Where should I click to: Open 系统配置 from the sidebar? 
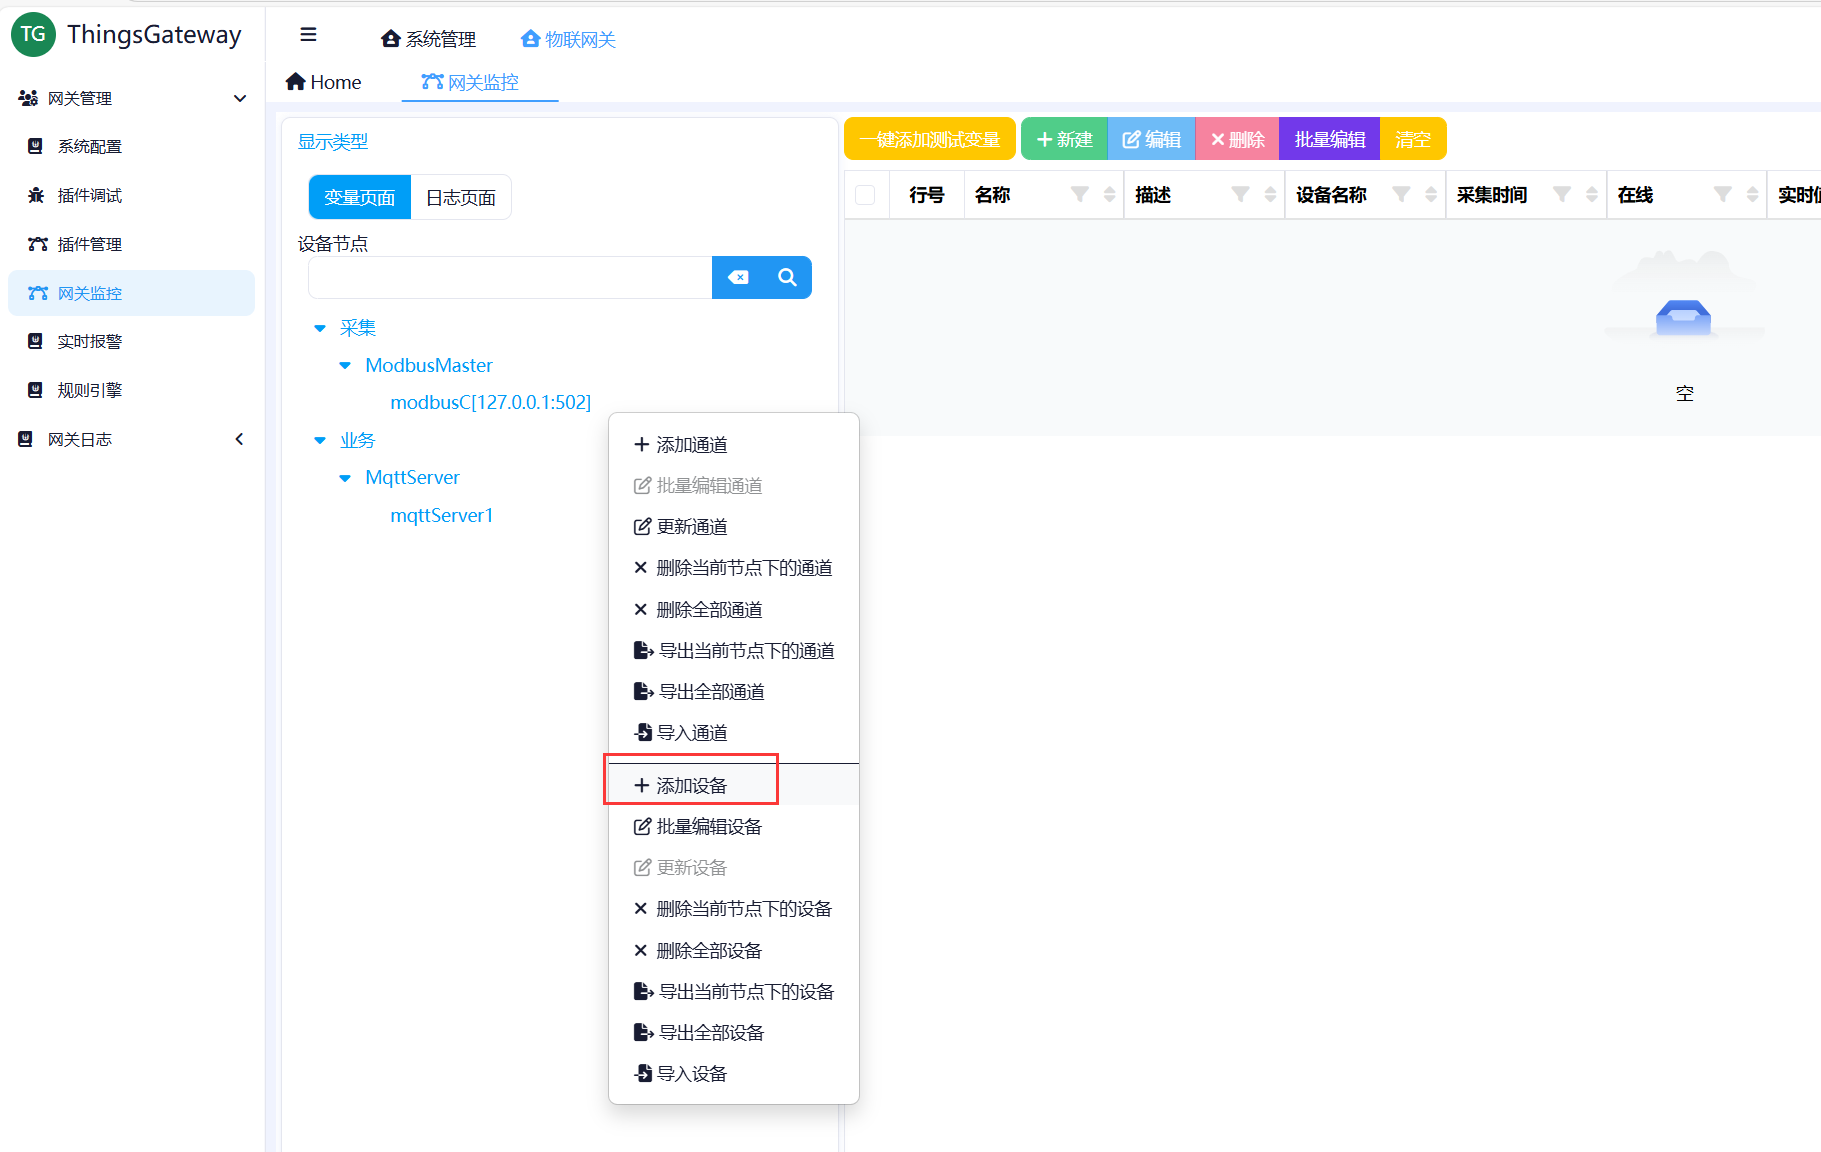tap(85, 146)
